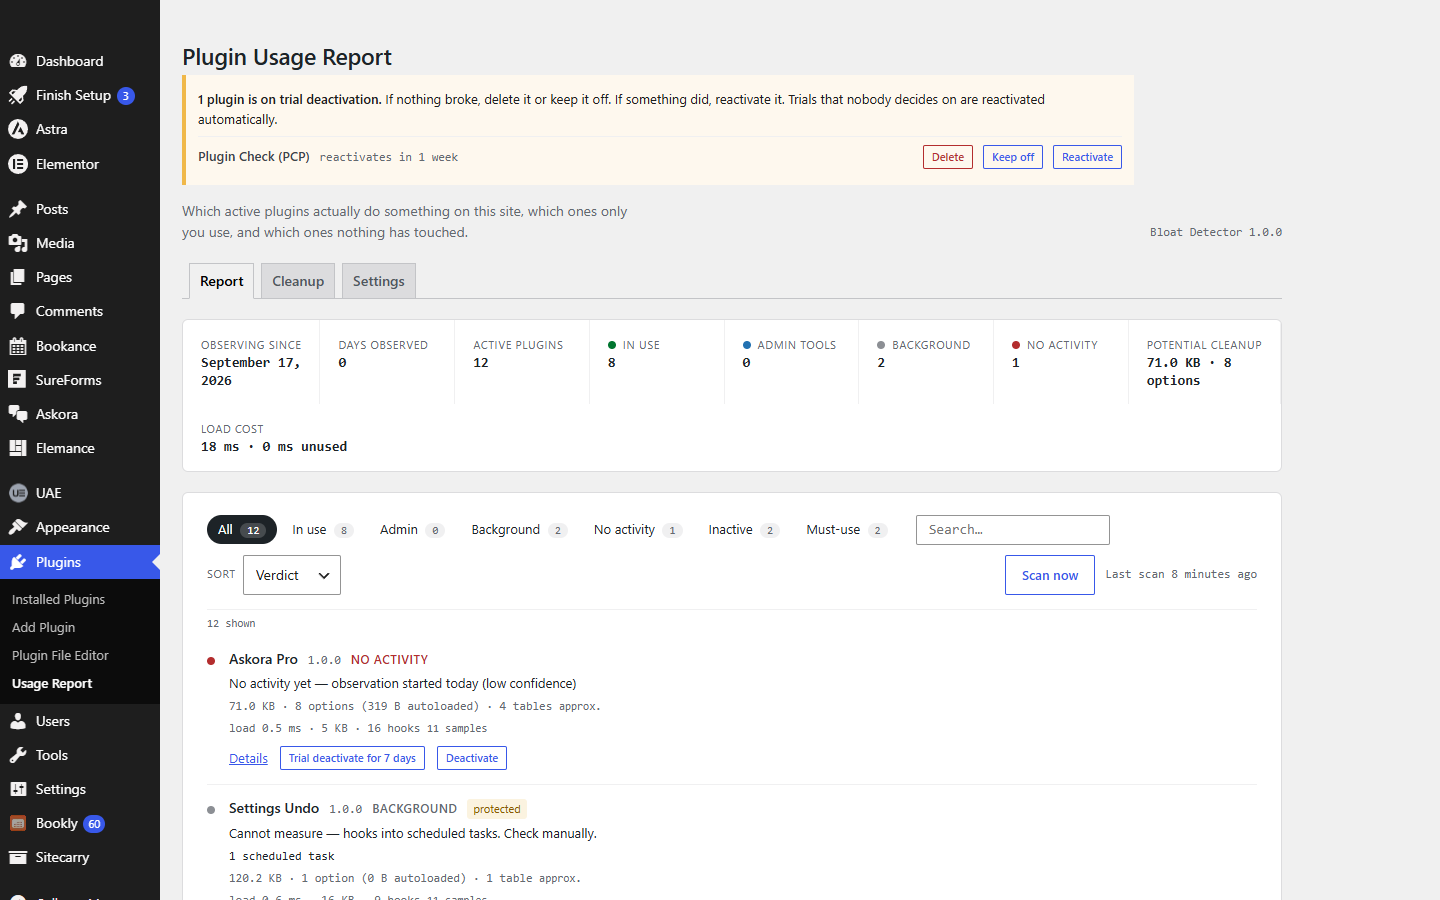Keep Plugin Check (PCP) off
The width and height of the screenshot is (1440, 900).
click(1013, 157)
